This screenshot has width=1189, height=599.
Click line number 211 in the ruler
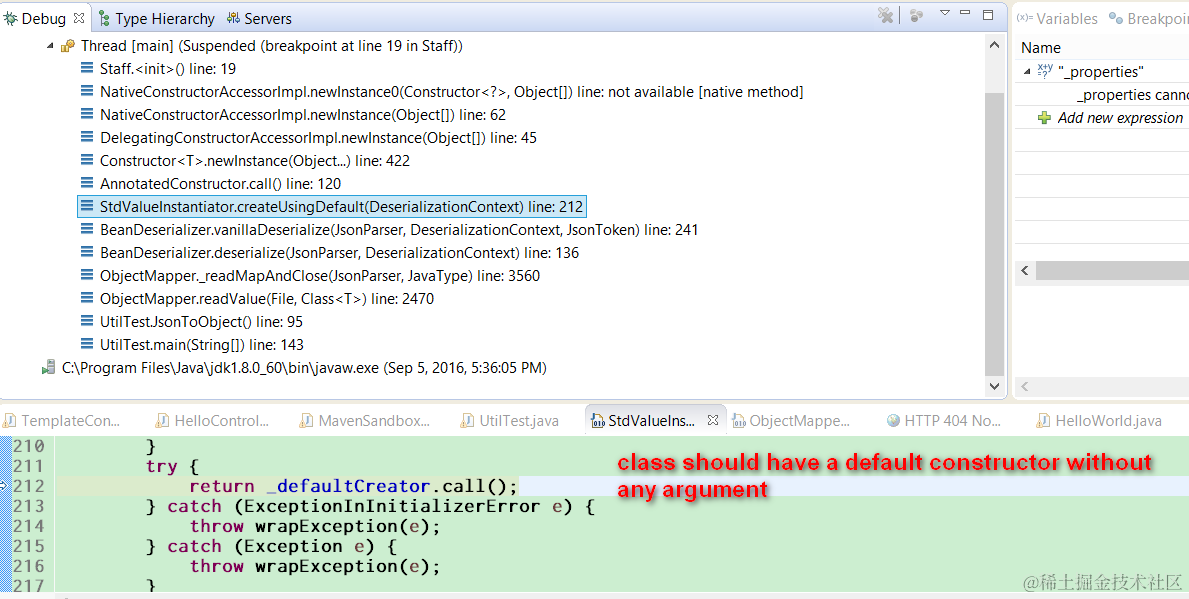tap(29, 466)
